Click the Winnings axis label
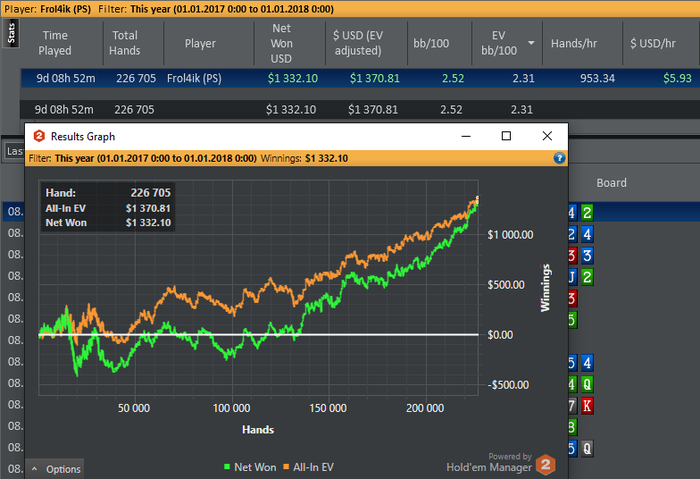 click(545, 288)
